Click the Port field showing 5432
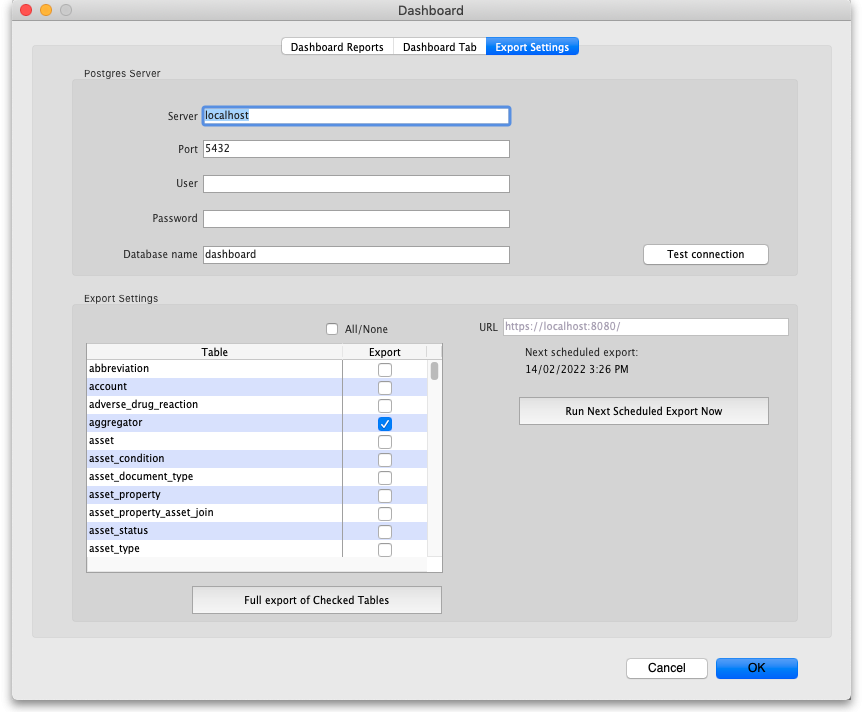Screen dimensions: 863x712 (356, 149)
